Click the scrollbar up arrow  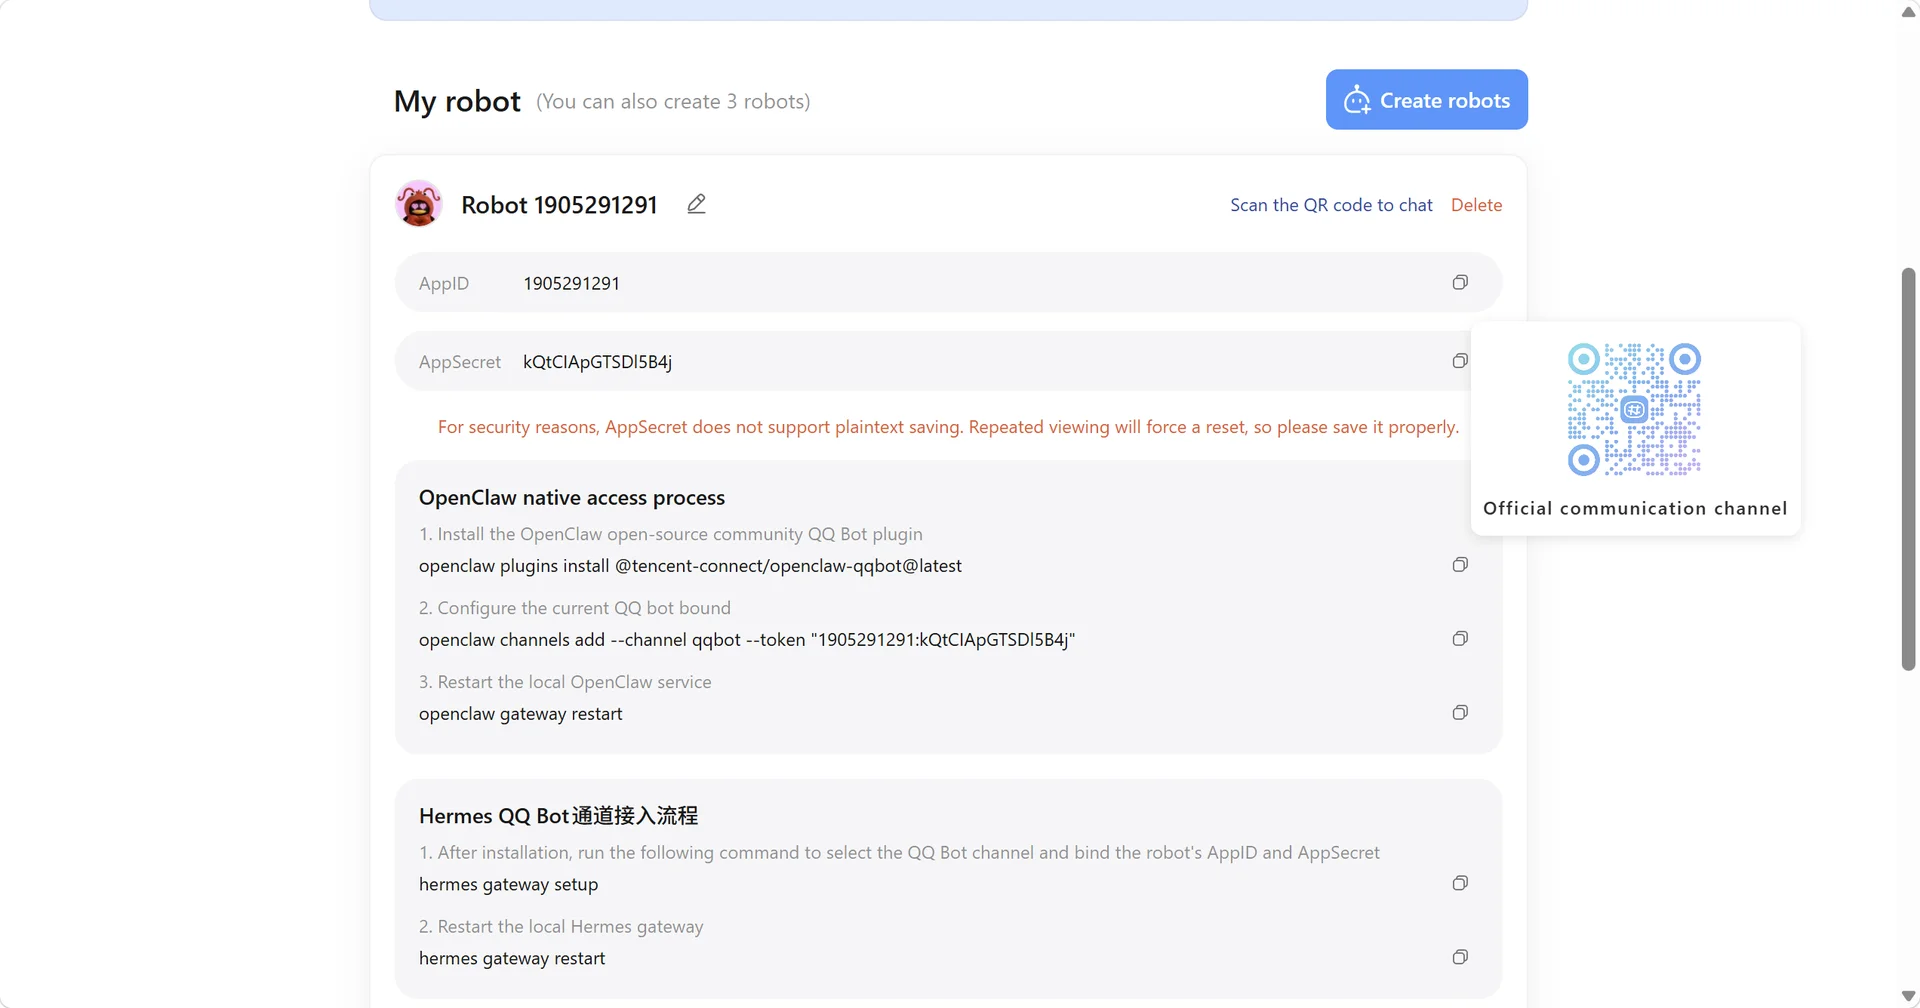coord(1908,12)
